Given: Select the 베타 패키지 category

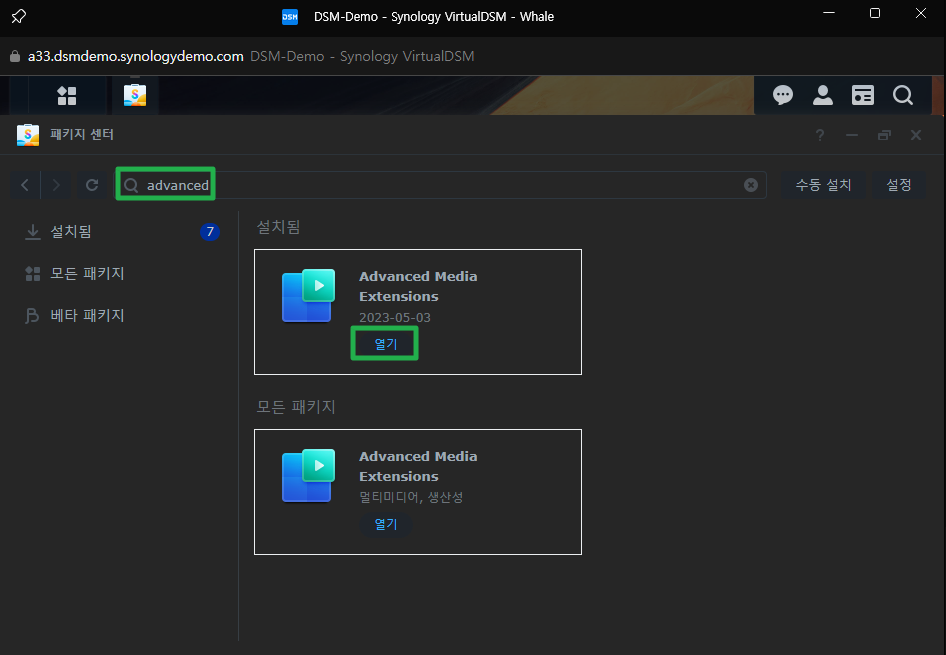Looking at the screenshot, I should tap(87, 316).
